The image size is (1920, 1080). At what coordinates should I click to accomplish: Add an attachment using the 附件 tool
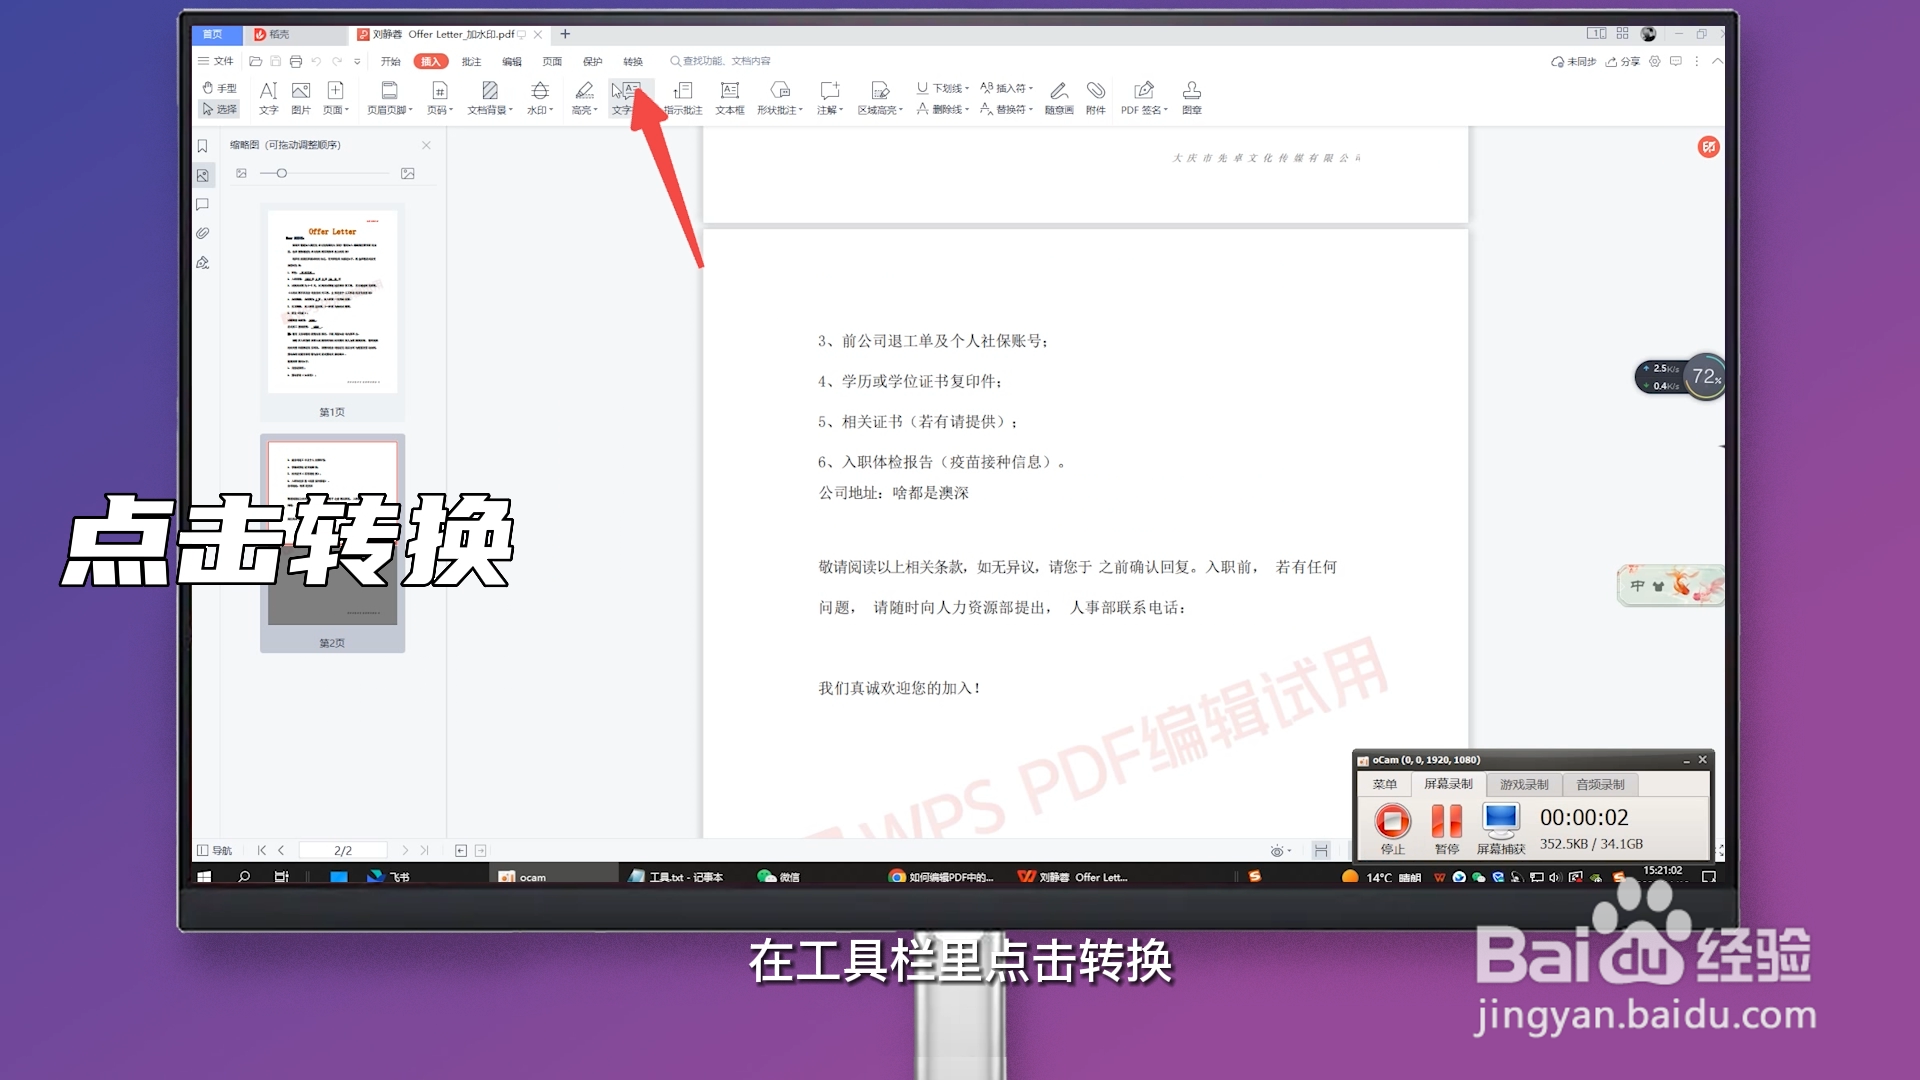click(x=1096, y=97)
